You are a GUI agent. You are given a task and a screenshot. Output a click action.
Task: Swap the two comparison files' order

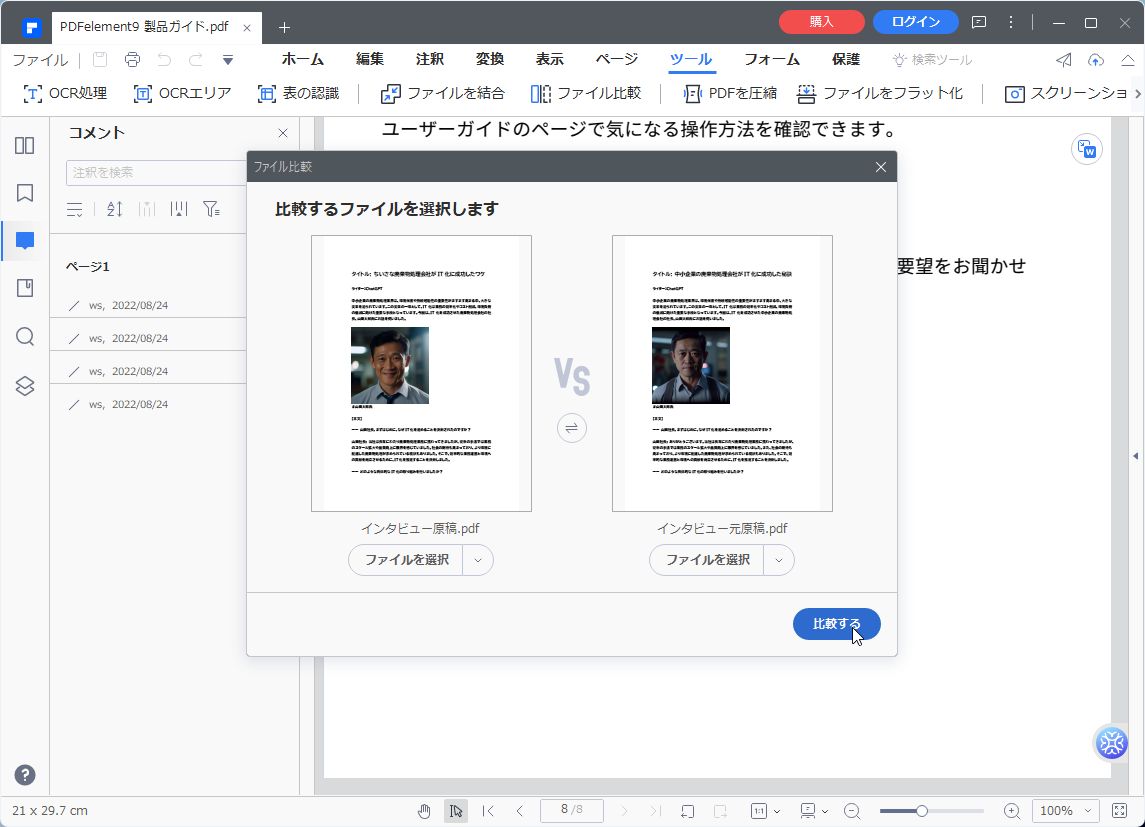click(571, 427)
